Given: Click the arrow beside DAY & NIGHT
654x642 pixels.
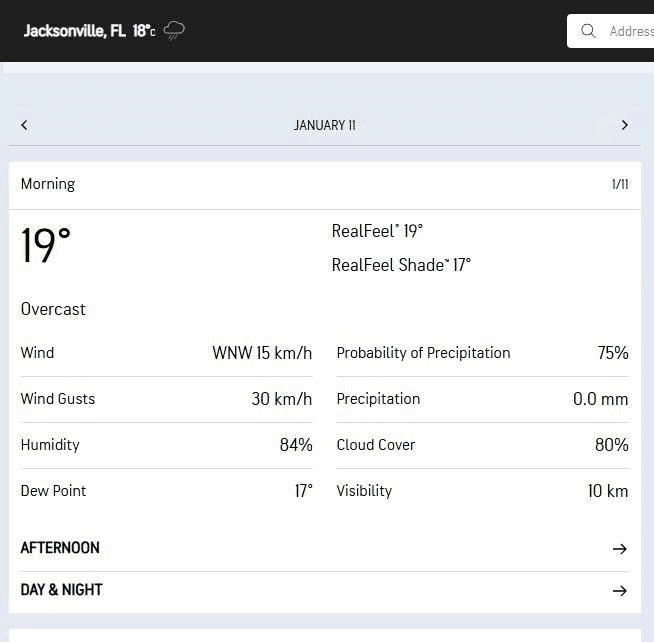Looking at the screenshot, I should tap(619, 591).
